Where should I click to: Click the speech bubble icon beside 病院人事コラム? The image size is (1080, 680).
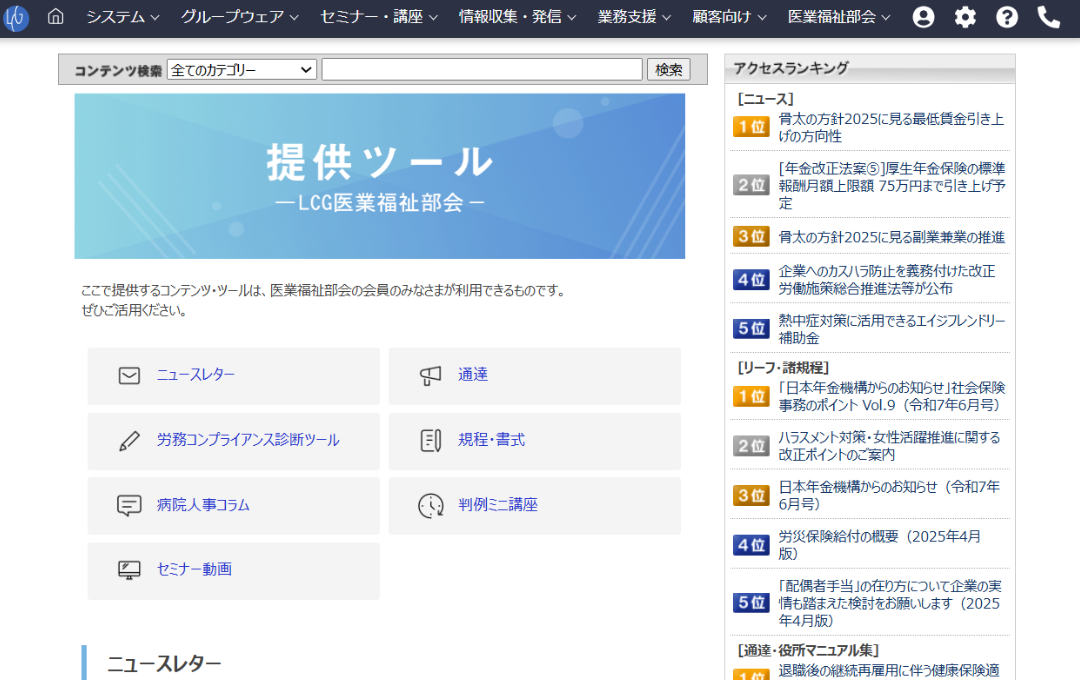(x=129, y=506)
